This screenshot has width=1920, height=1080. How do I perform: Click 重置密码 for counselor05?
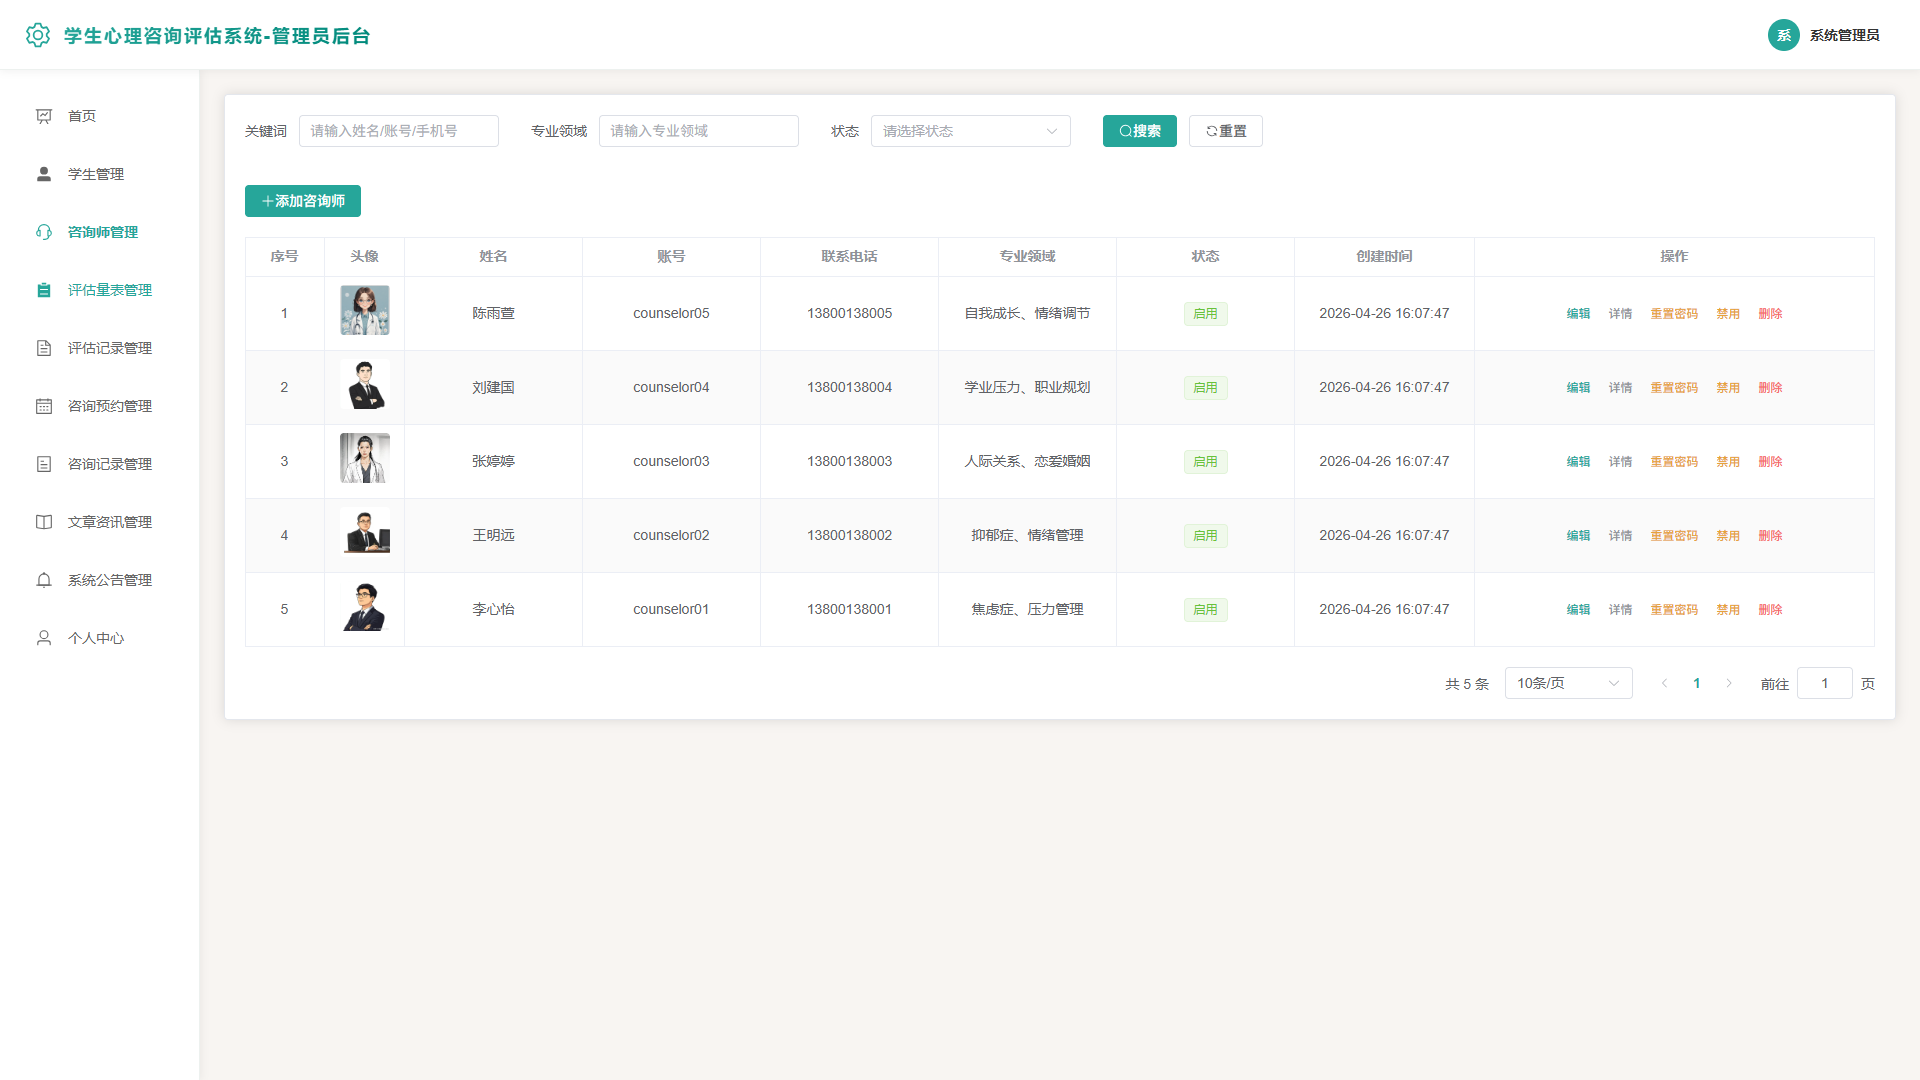(x=1674, y=314)
